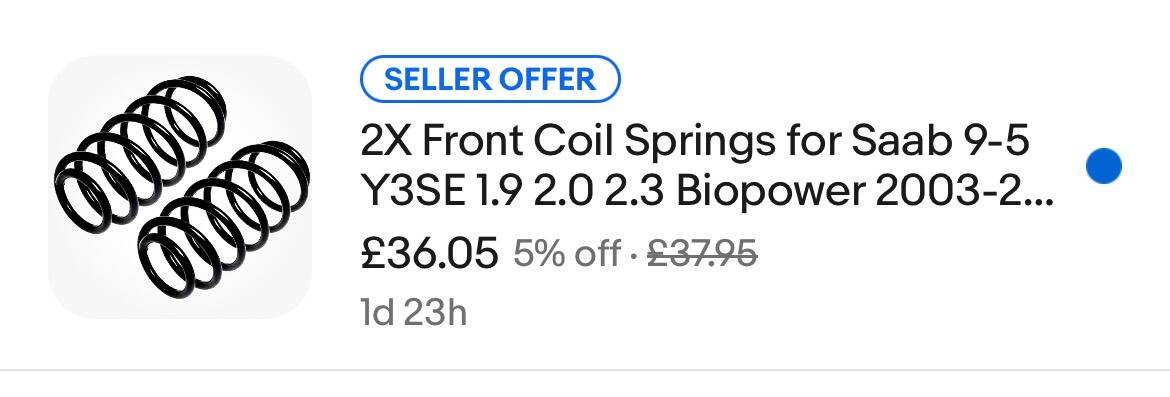Click the '5% off' discount label
Viewport: 1170px width, 397px height.
coord(566,254)
